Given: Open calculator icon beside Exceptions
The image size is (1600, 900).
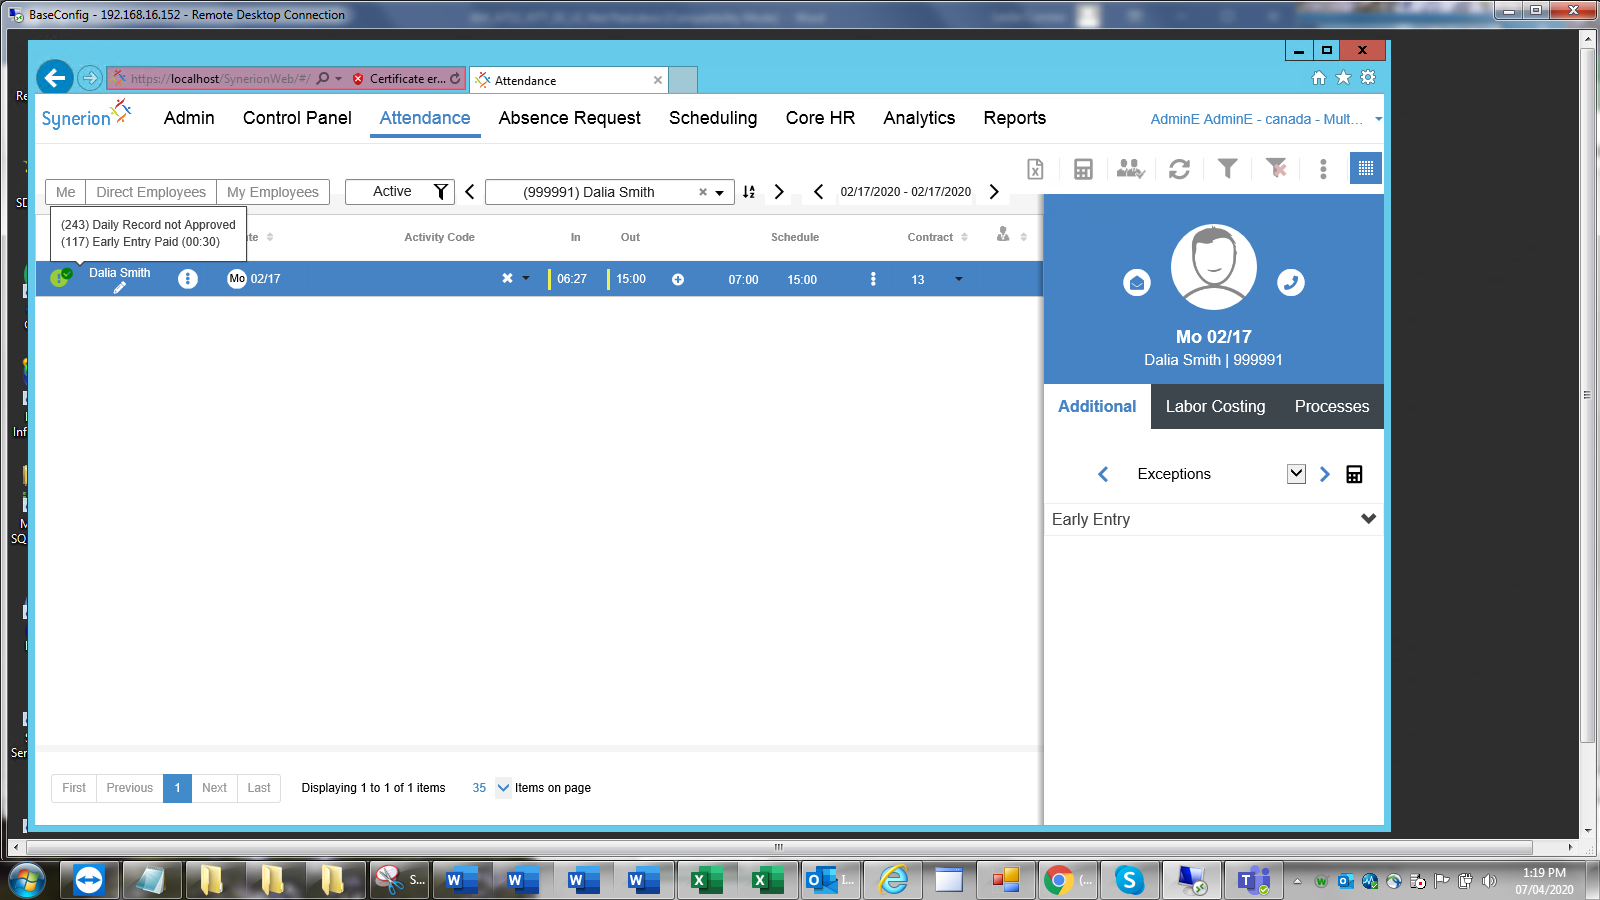Looking at the screenshot, I should coord(1354,474).
